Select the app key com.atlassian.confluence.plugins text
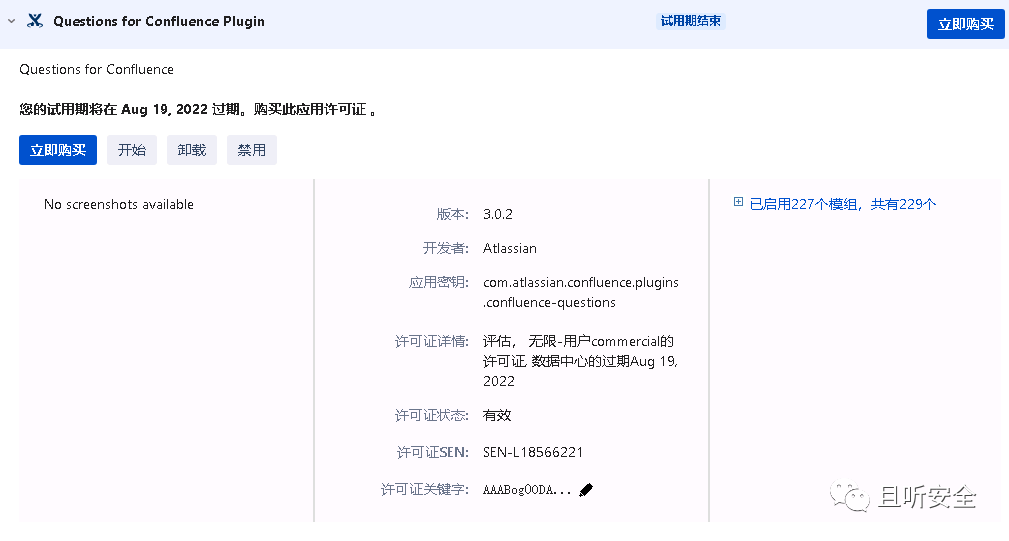 580,282
